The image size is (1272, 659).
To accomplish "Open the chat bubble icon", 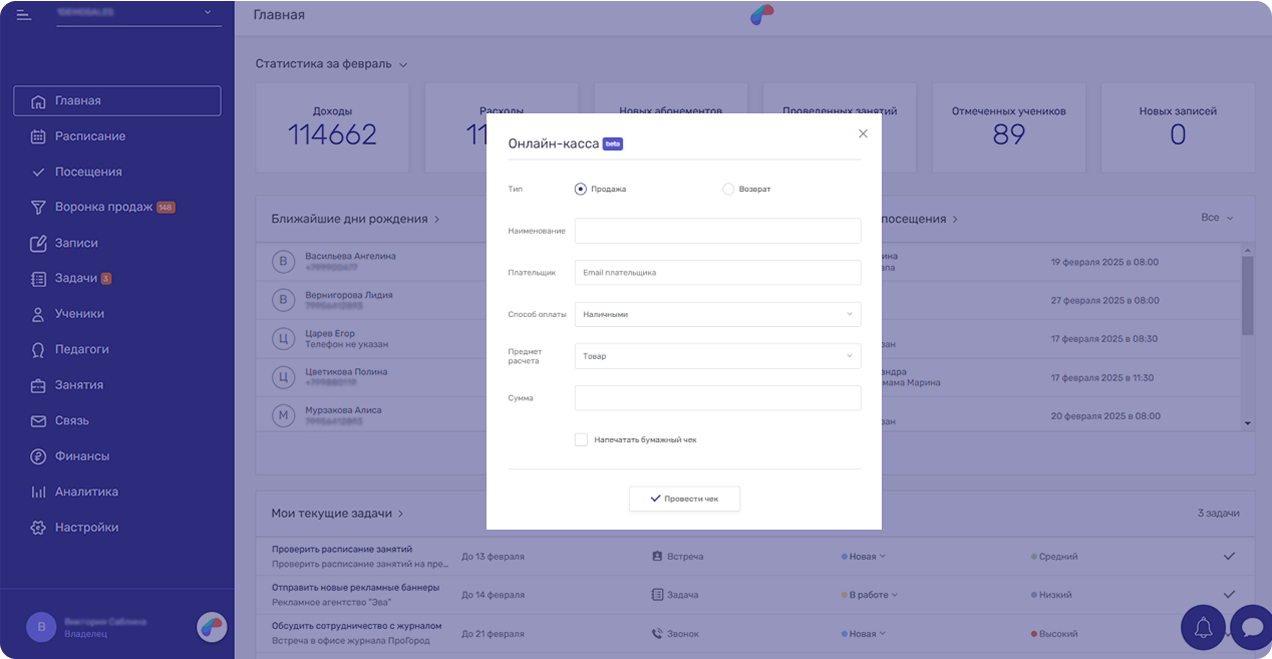I will coord(1250,627).
